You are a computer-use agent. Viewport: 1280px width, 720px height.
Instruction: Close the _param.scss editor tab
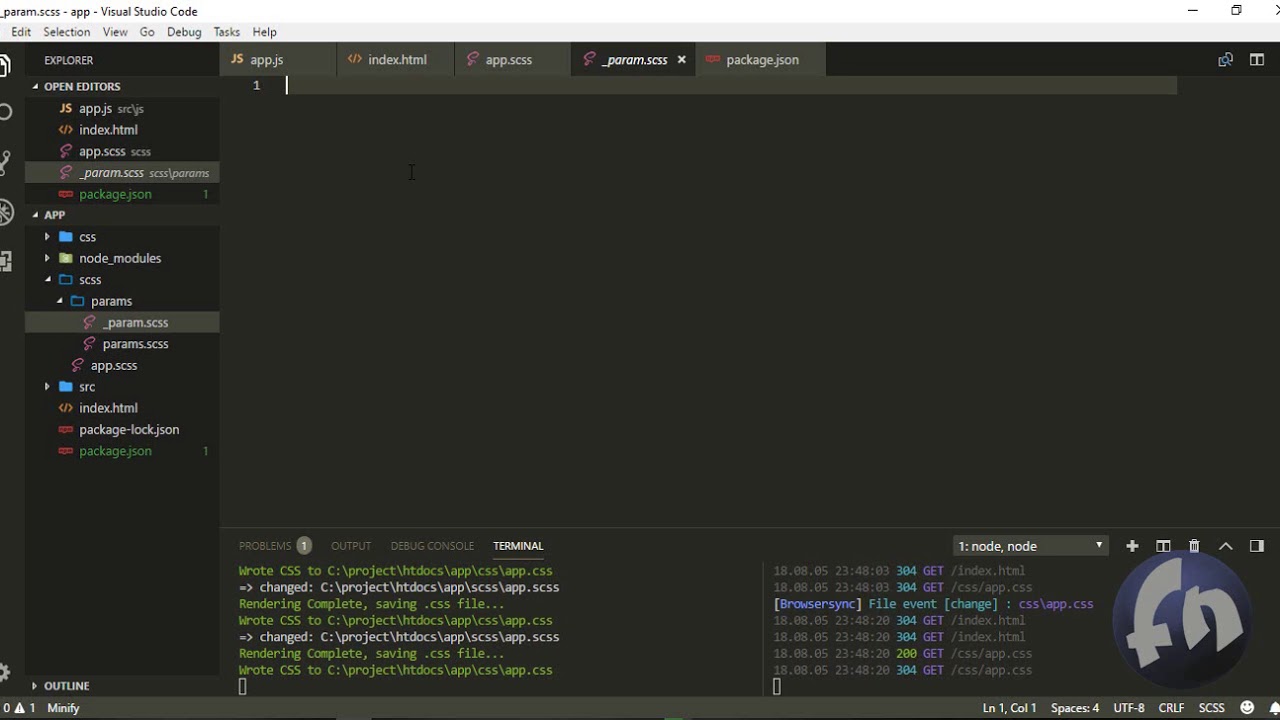(x=682, y=60)
